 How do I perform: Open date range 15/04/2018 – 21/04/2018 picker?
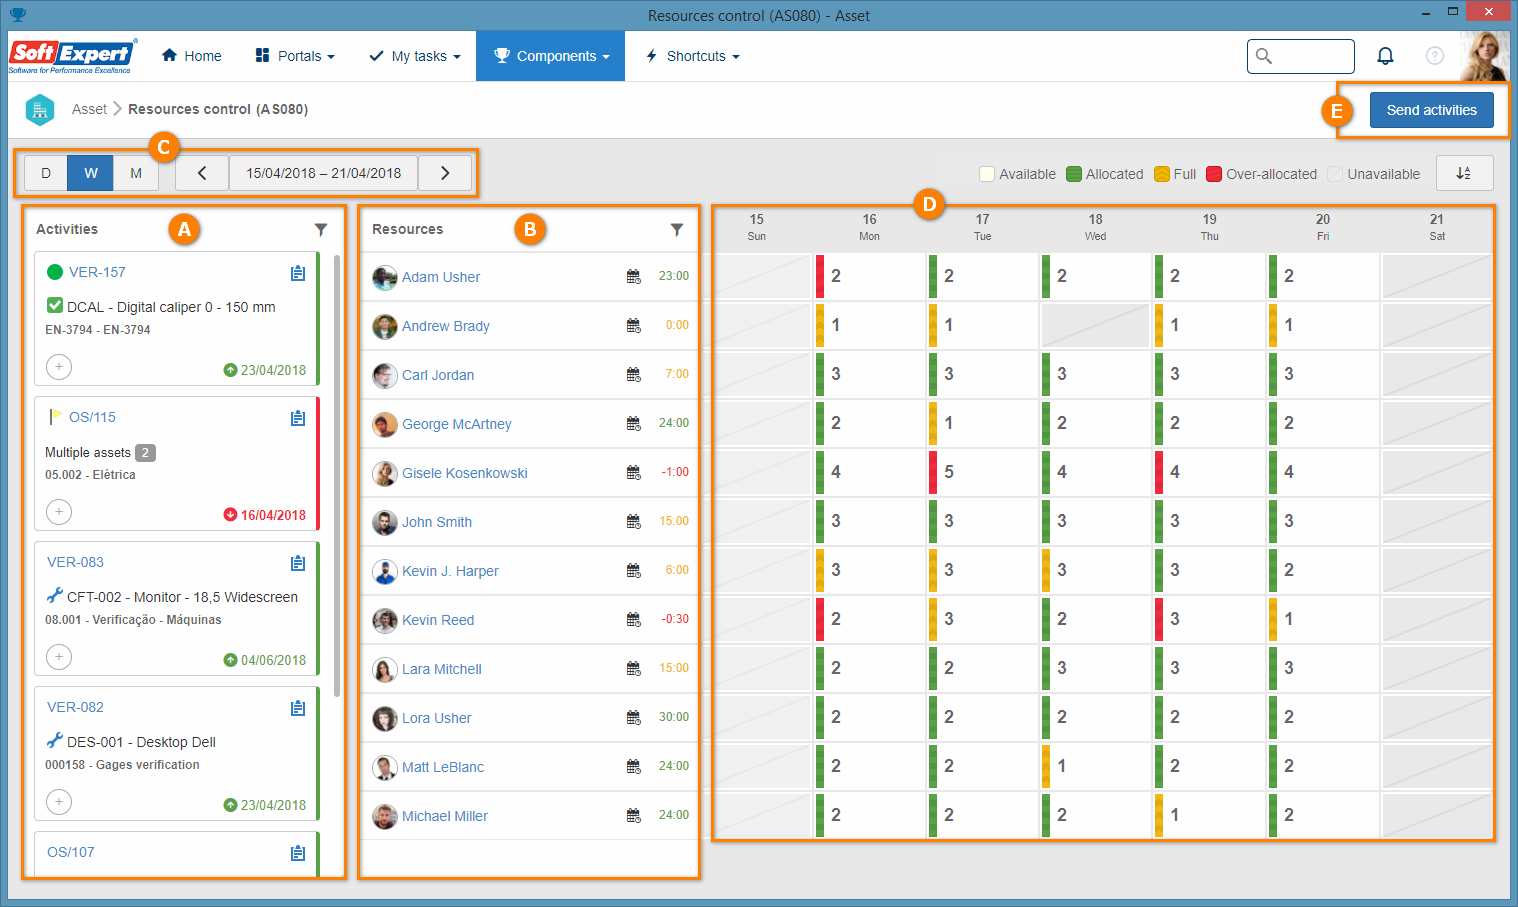click(324, 173)
